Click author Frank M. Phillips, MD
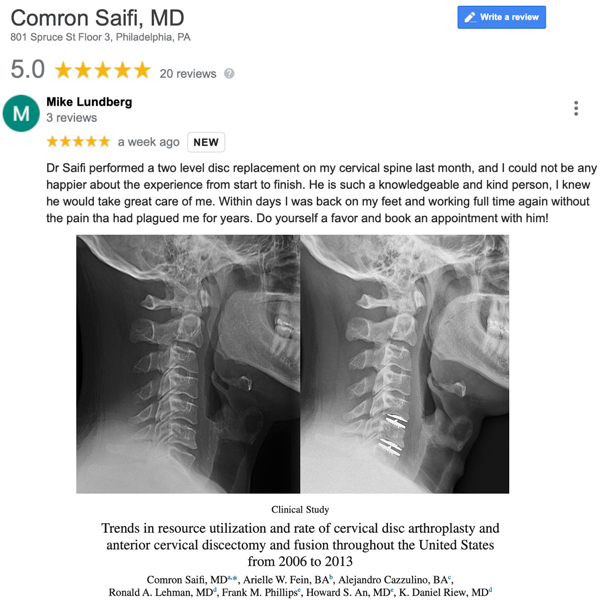600x600 pixels. pos(261,592)
